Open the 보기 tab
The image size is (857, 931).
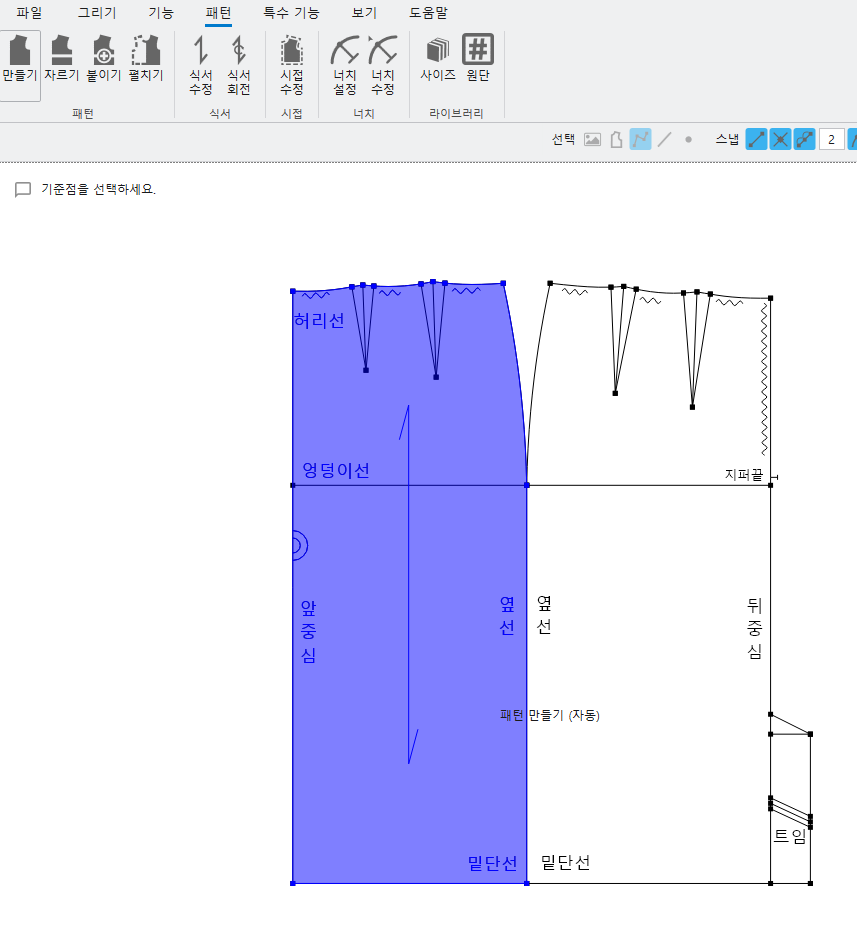(x=364, y=12)
